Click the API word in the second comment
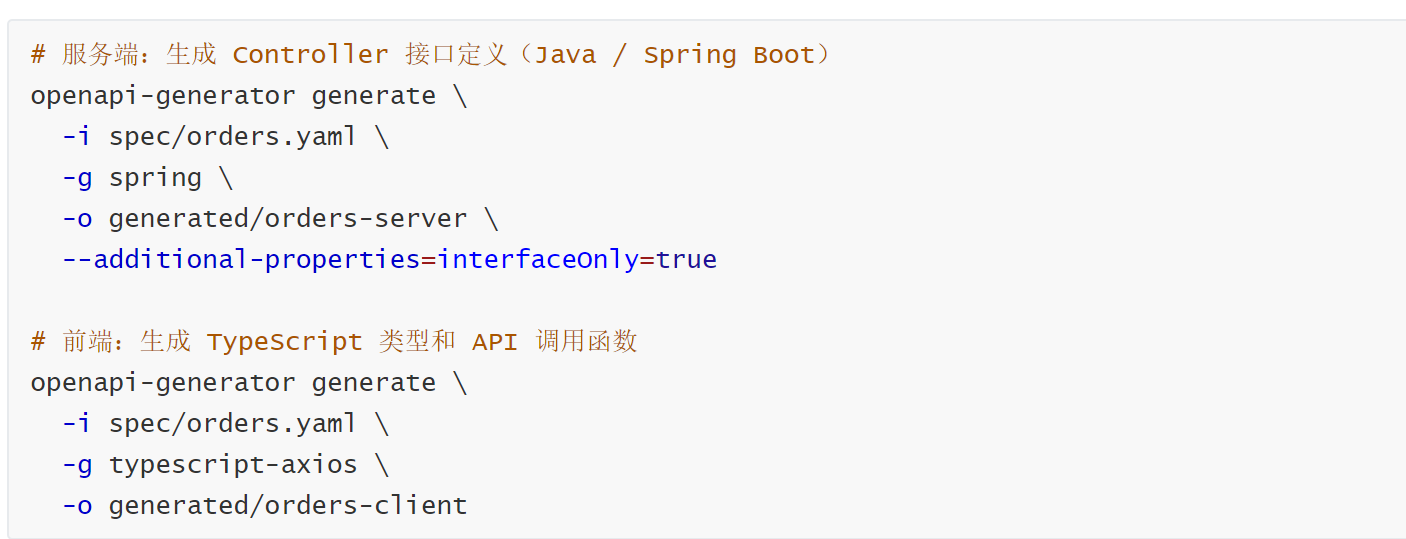The width and height of the screenshot is (1406, 539). click(x=494, y=342)
